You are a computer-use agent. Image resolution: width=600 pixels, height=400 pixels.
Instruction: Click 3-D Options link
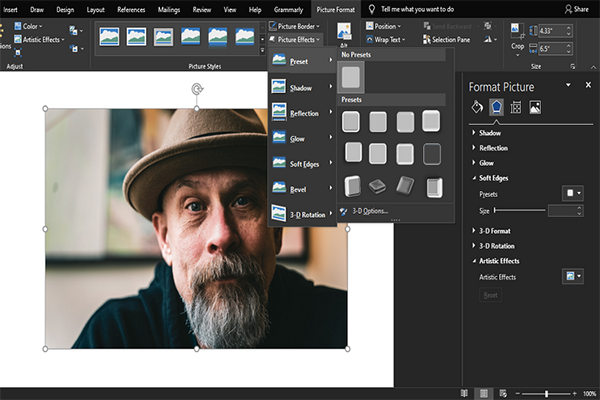(368, 211)
